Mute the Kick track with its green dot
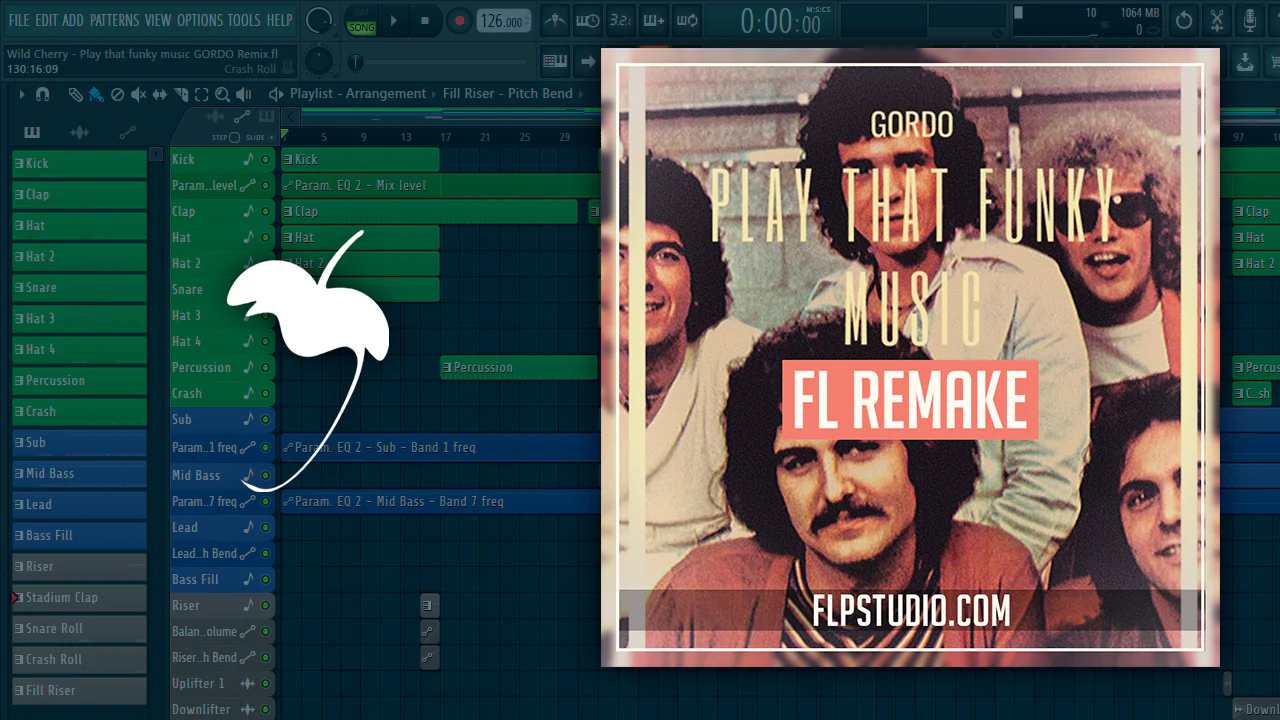Screen dimensions: 1280x720 pyautogui.click(x=265, y=159)
